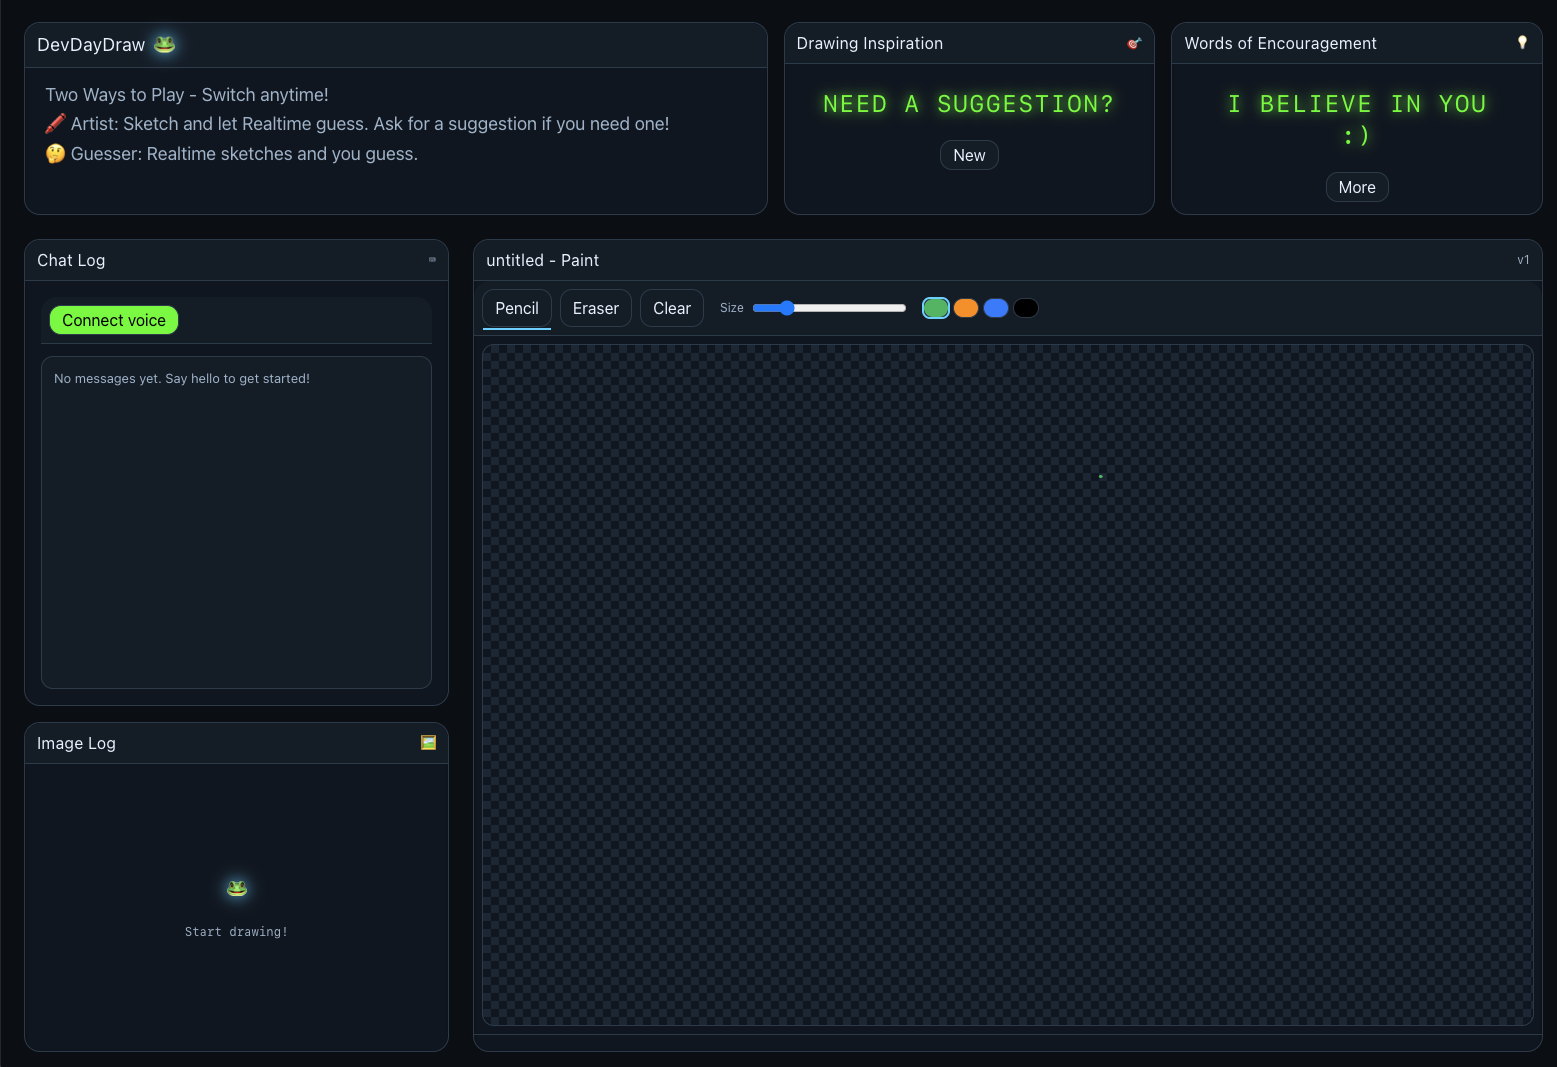Choose the black color swatch
This screenshot has height=1067, width=1557.
[x=1025, y=308]
